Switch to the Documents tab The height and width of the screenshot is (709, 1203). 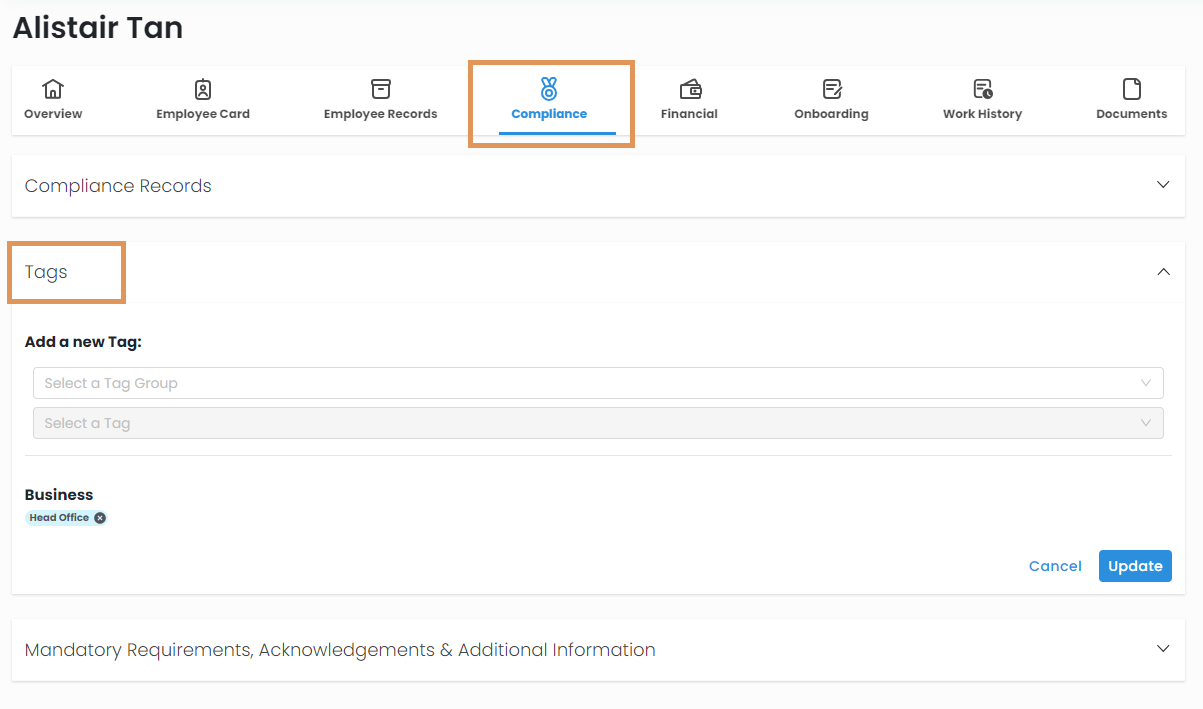[1131, 100]
